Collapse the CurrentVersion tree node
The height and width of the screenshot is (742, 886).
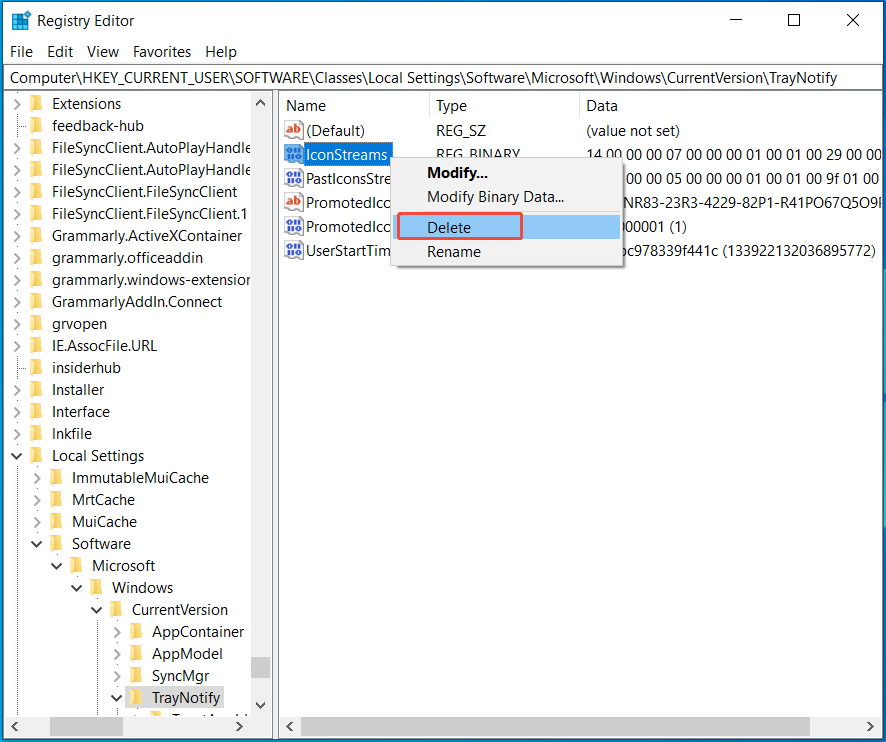tap(96, 609)
